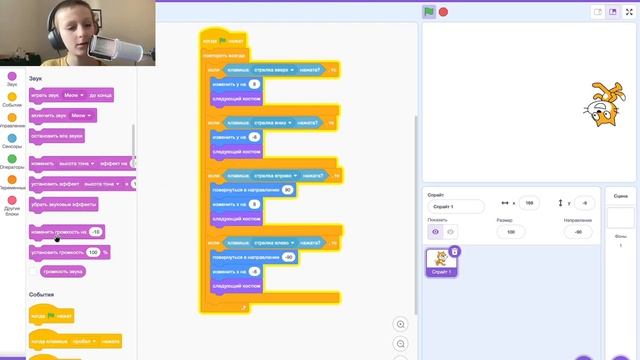Edit the sprite name field 'Спрайт 1'
The image size is (640, 360).
pyautogui.click(x=456, y=207)
